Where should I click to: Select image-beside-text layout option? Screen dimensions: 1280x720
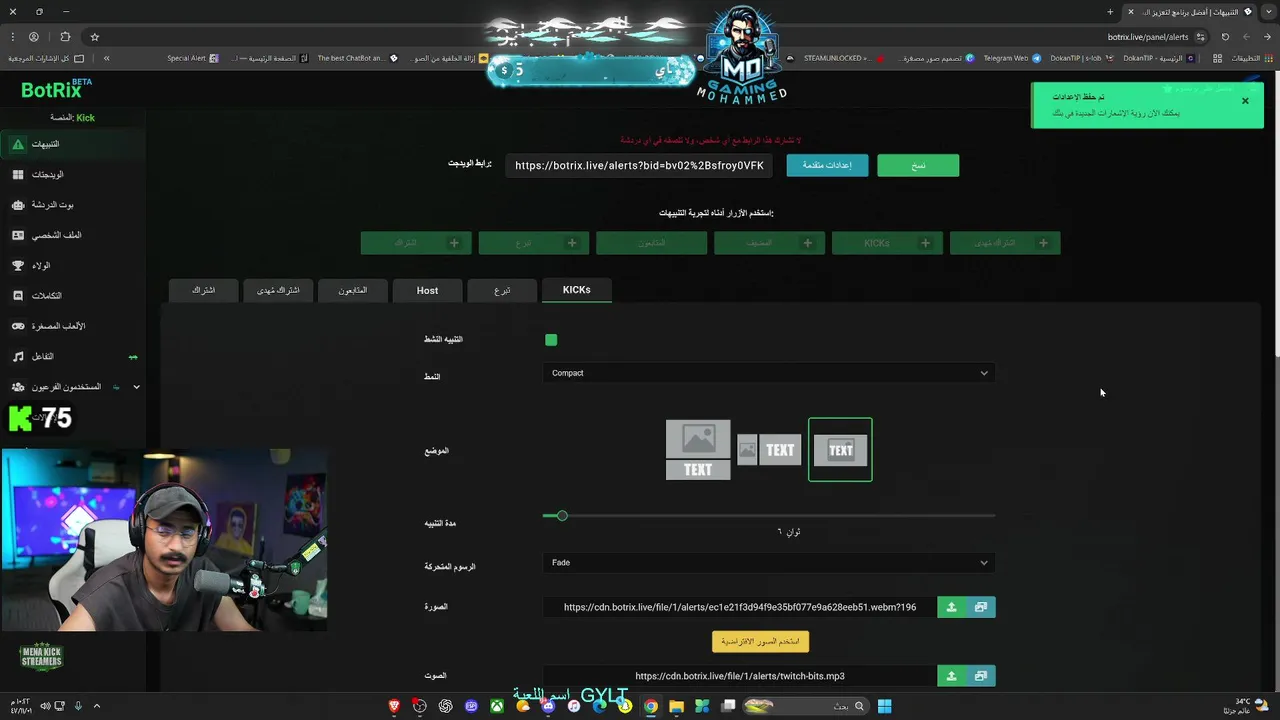click(769, 450)
